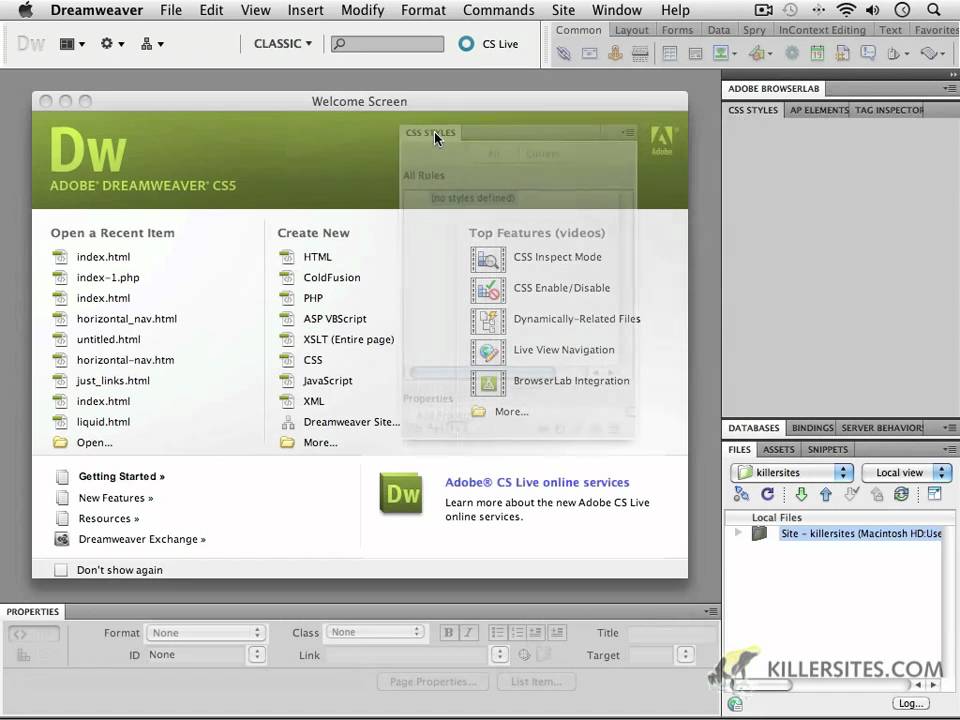Insert a Horizontal Rule

640,54
